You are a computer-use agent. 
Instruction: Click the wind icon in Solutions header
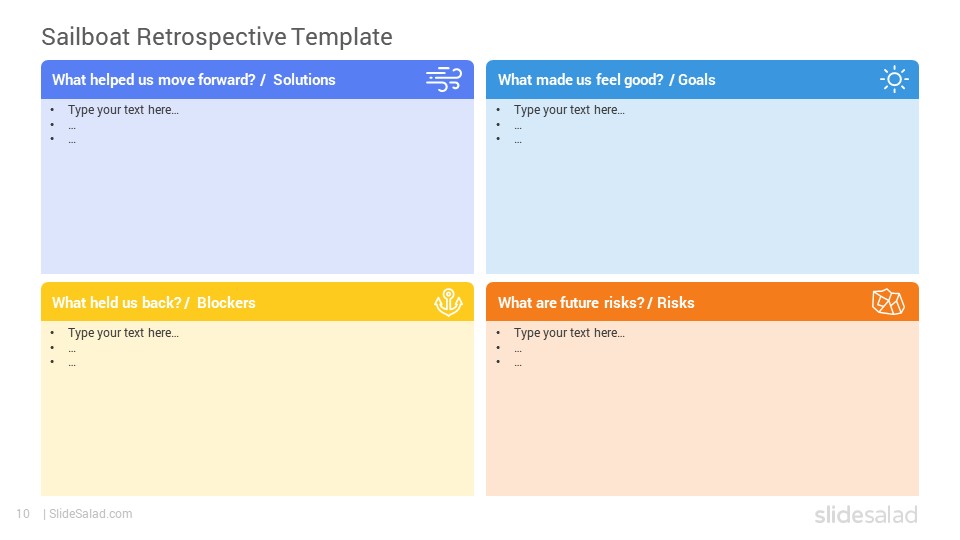[444, 80]
